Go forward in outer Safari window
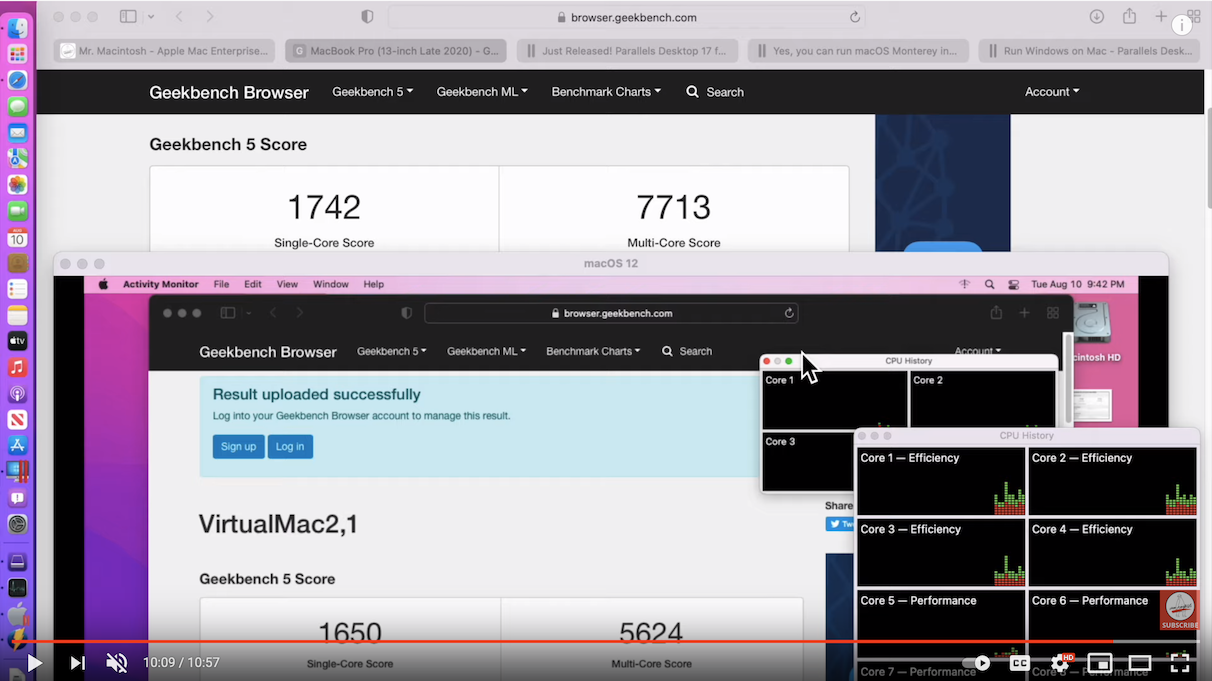 coord(209,17)
